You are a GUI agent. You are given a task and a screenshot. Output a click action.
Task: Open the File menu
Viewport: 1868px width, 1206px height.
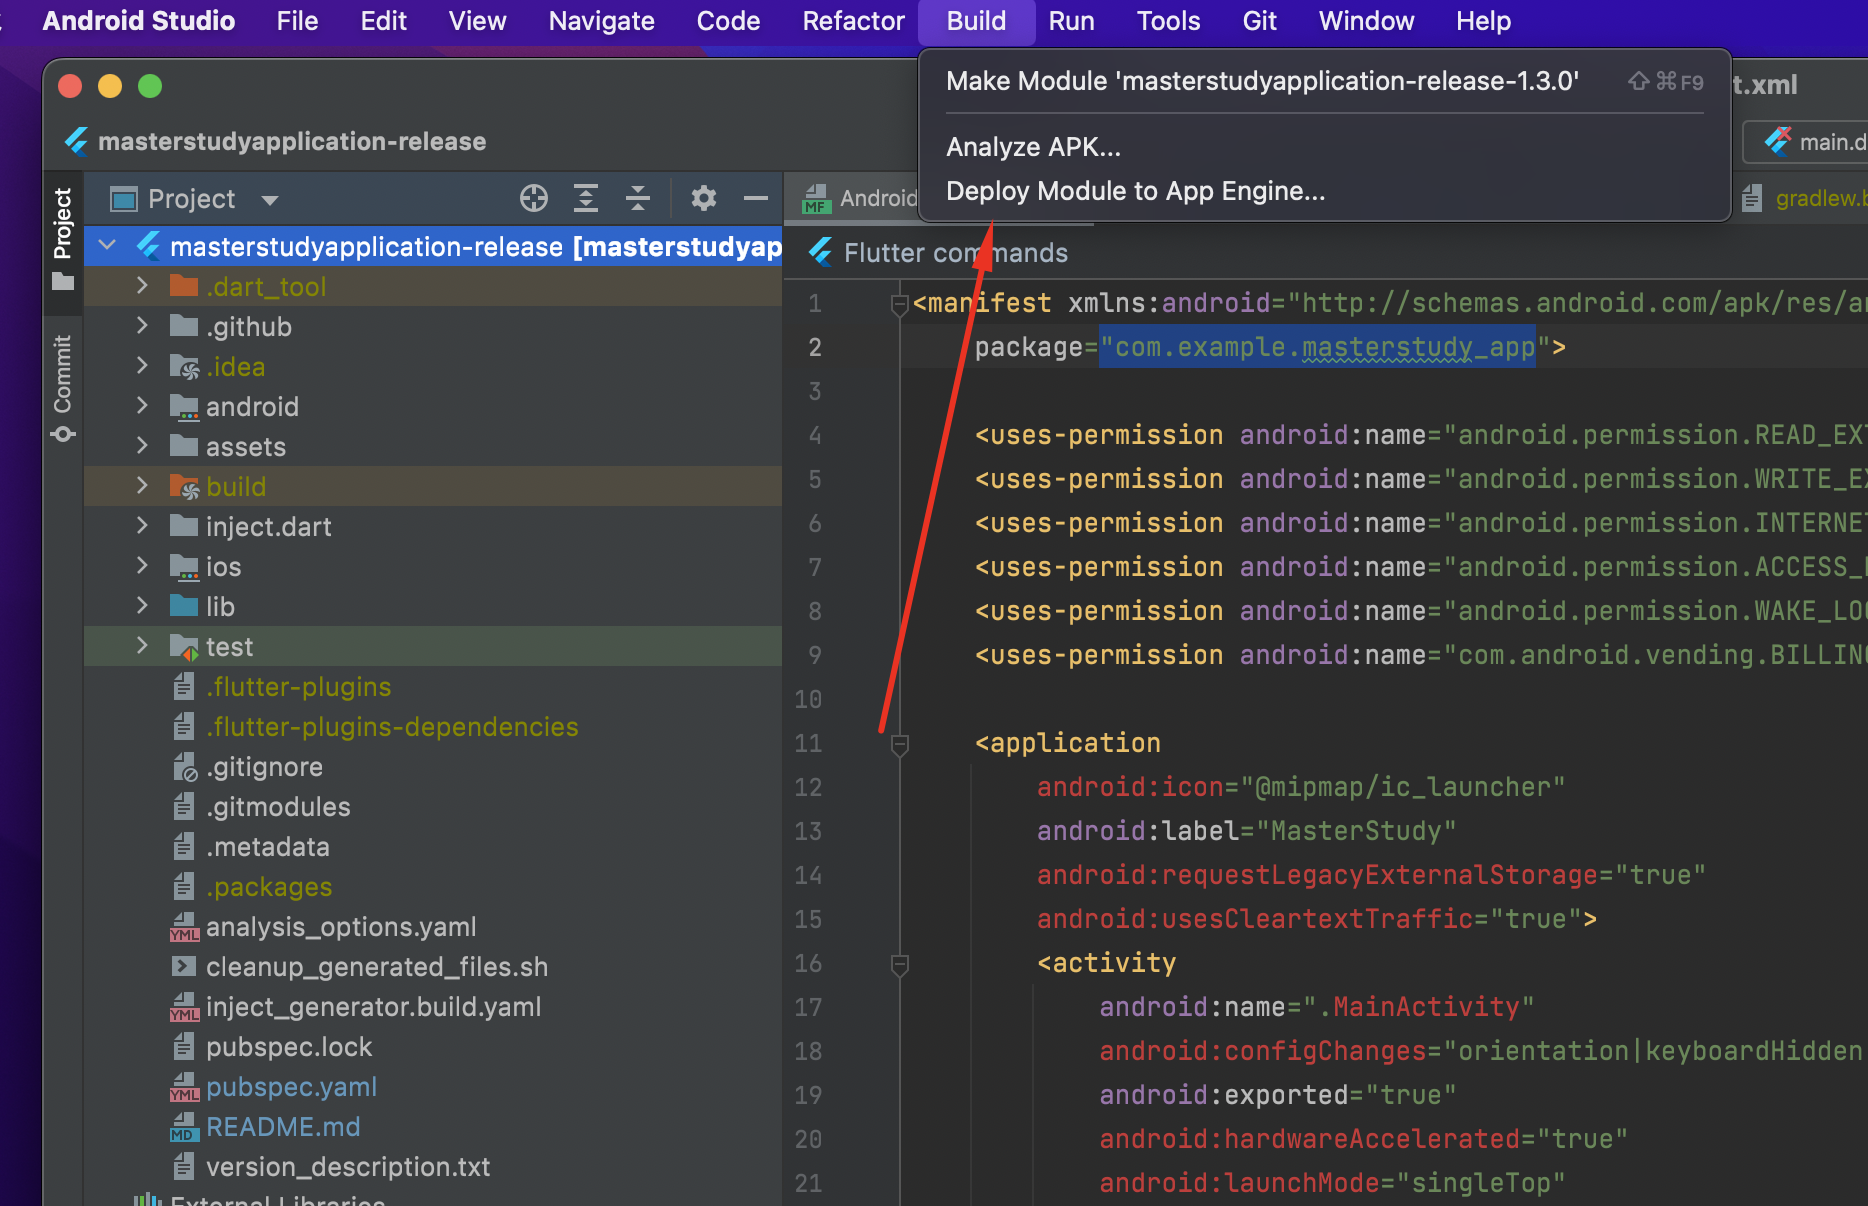297,21
